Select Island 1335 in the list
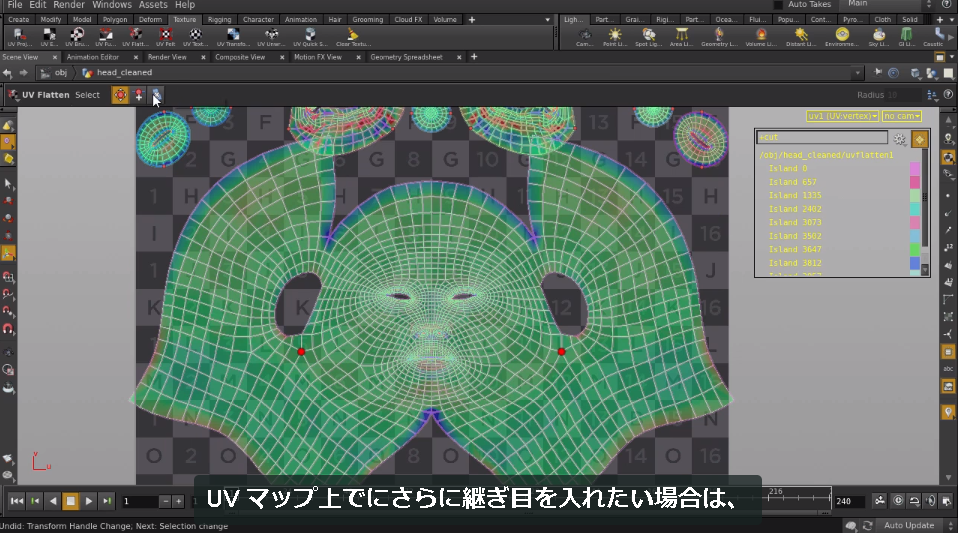 point(795,196)
